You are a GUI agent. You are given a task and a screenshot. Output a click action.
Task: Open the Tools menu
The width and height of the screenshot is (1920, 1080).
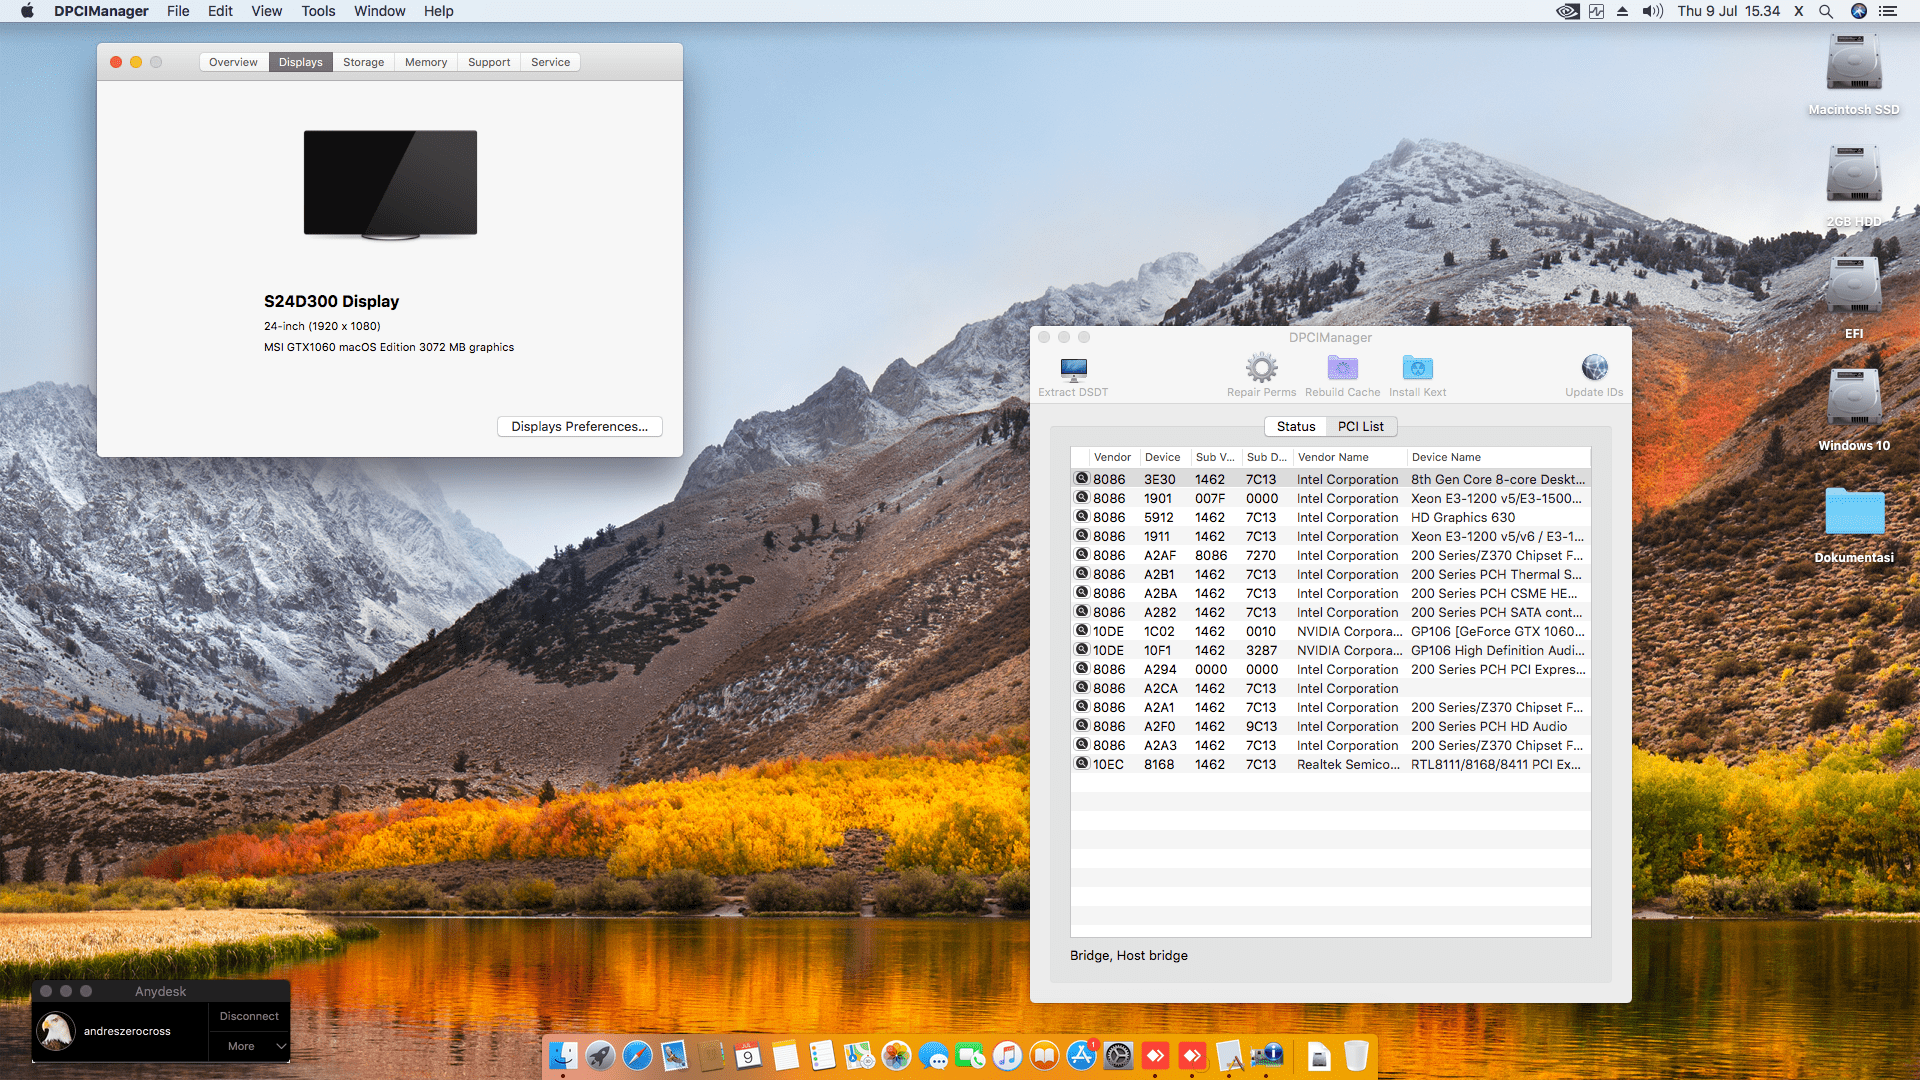coord(318,11)
